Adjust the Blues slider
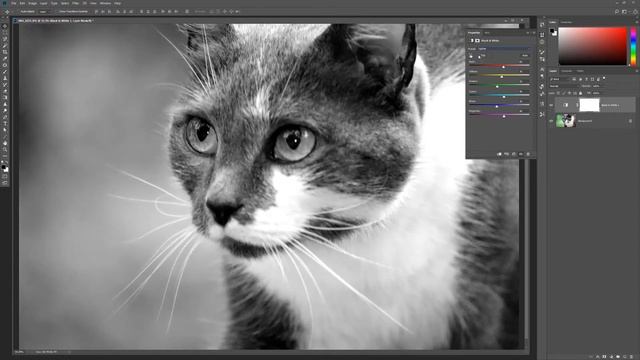The width and height of the screenshot is (640, 360). tap(497, 106)
